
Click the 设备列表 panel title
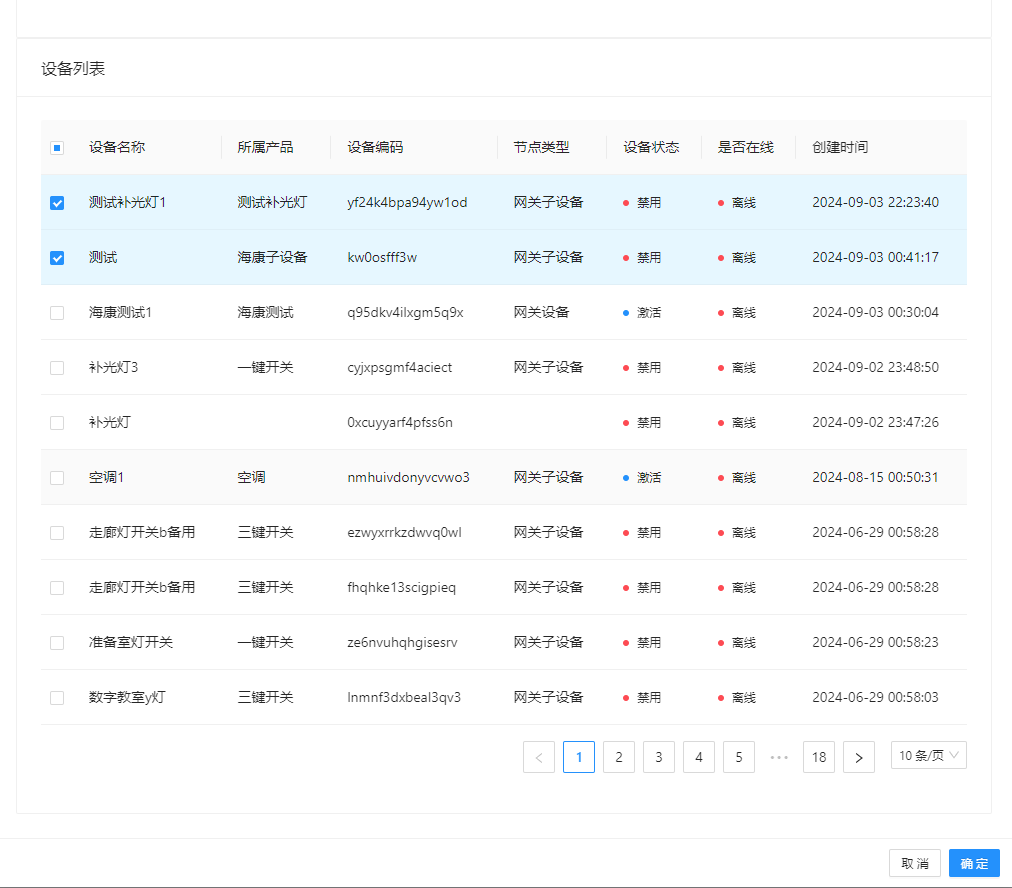click(73, 68)
